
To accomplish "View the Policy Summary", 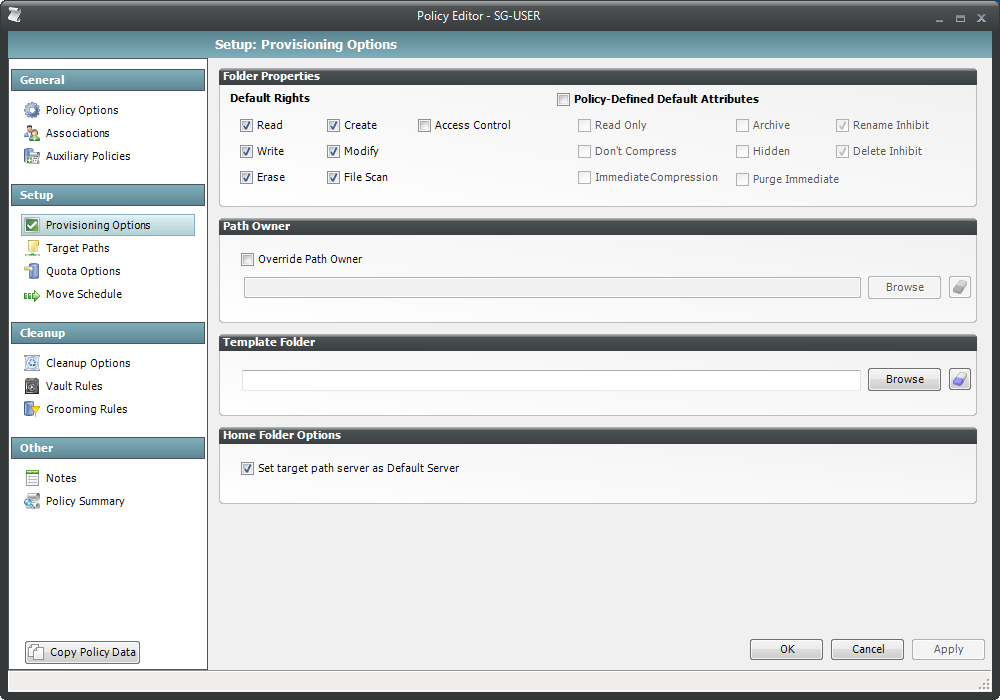I will click(85, 501).
